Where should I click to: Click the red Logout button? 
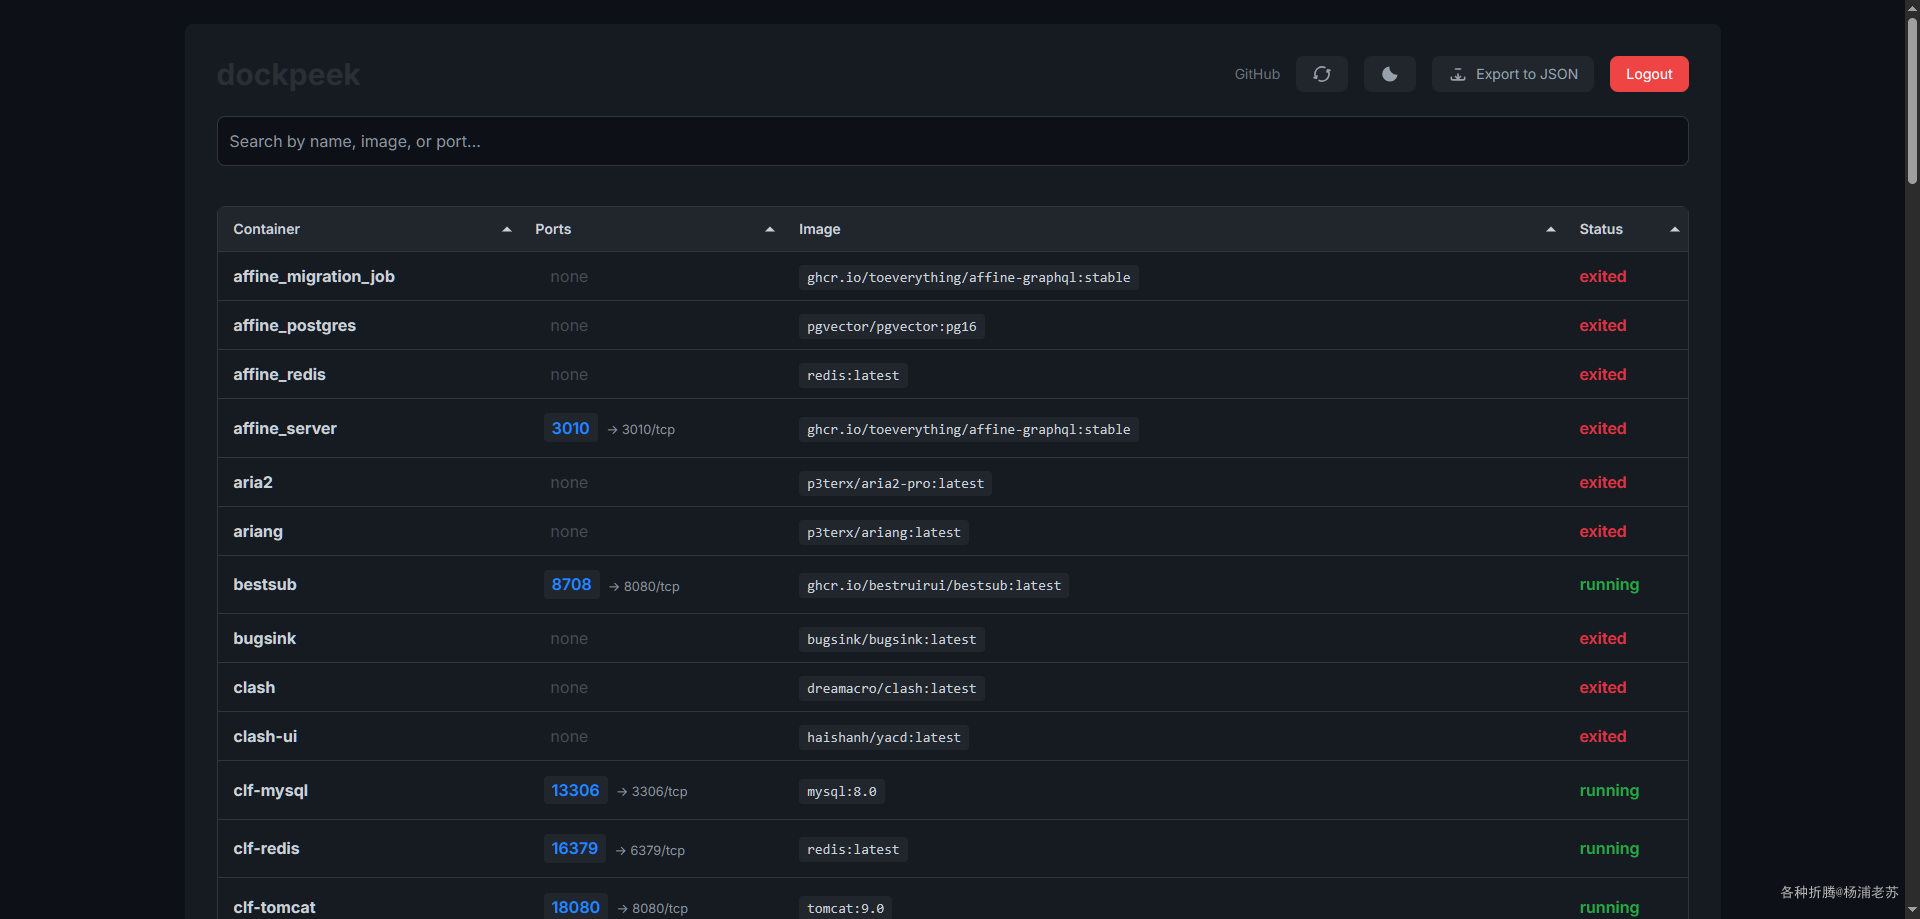(1648, 74)
